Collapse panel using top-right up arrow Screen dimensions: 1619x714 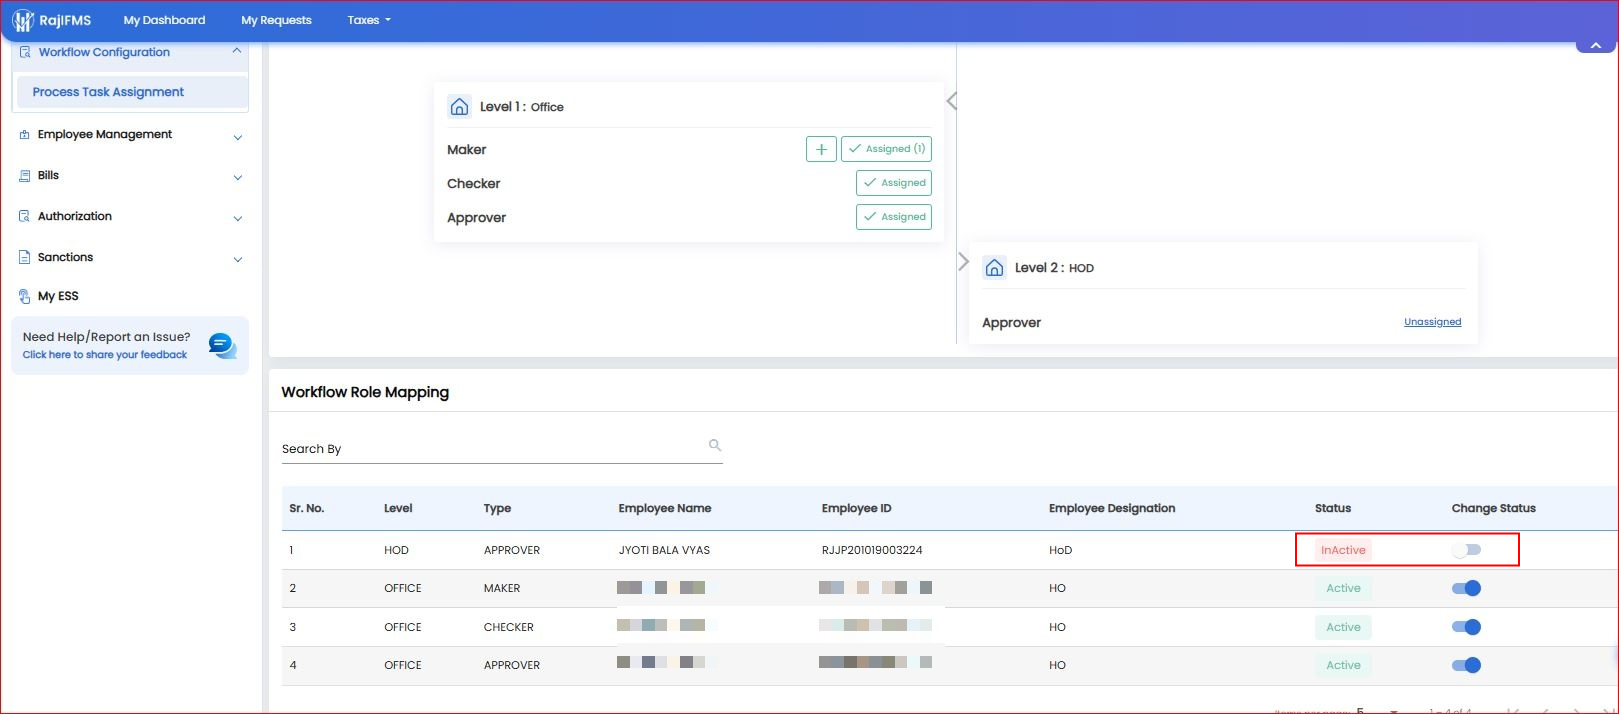(x=1595, y=46)
